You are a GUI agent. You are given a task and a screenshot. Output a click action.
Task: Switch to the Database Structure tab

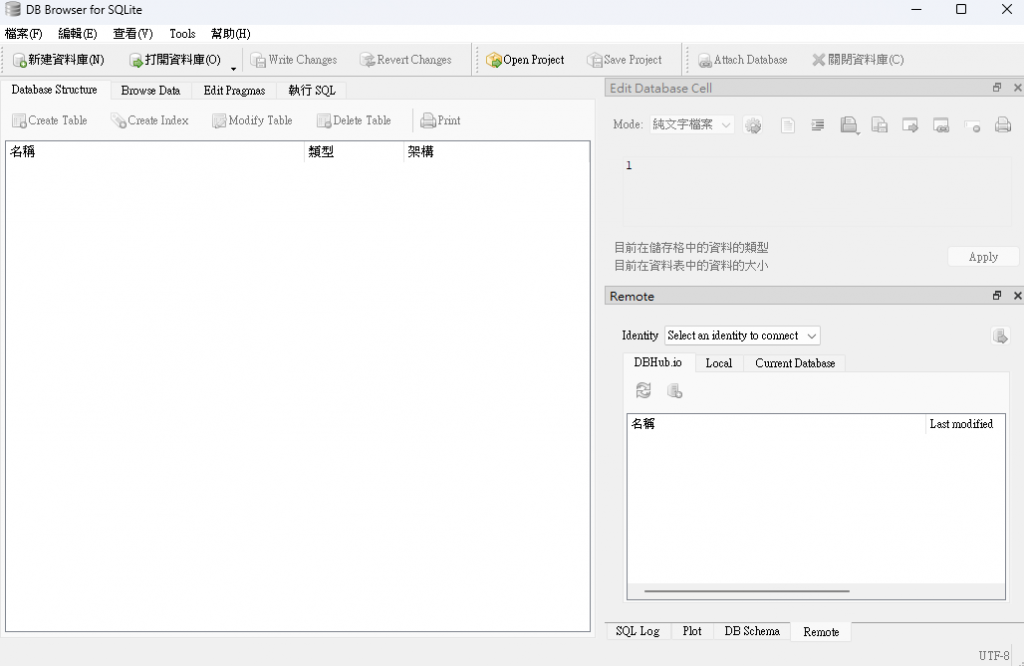click(54, 90)
